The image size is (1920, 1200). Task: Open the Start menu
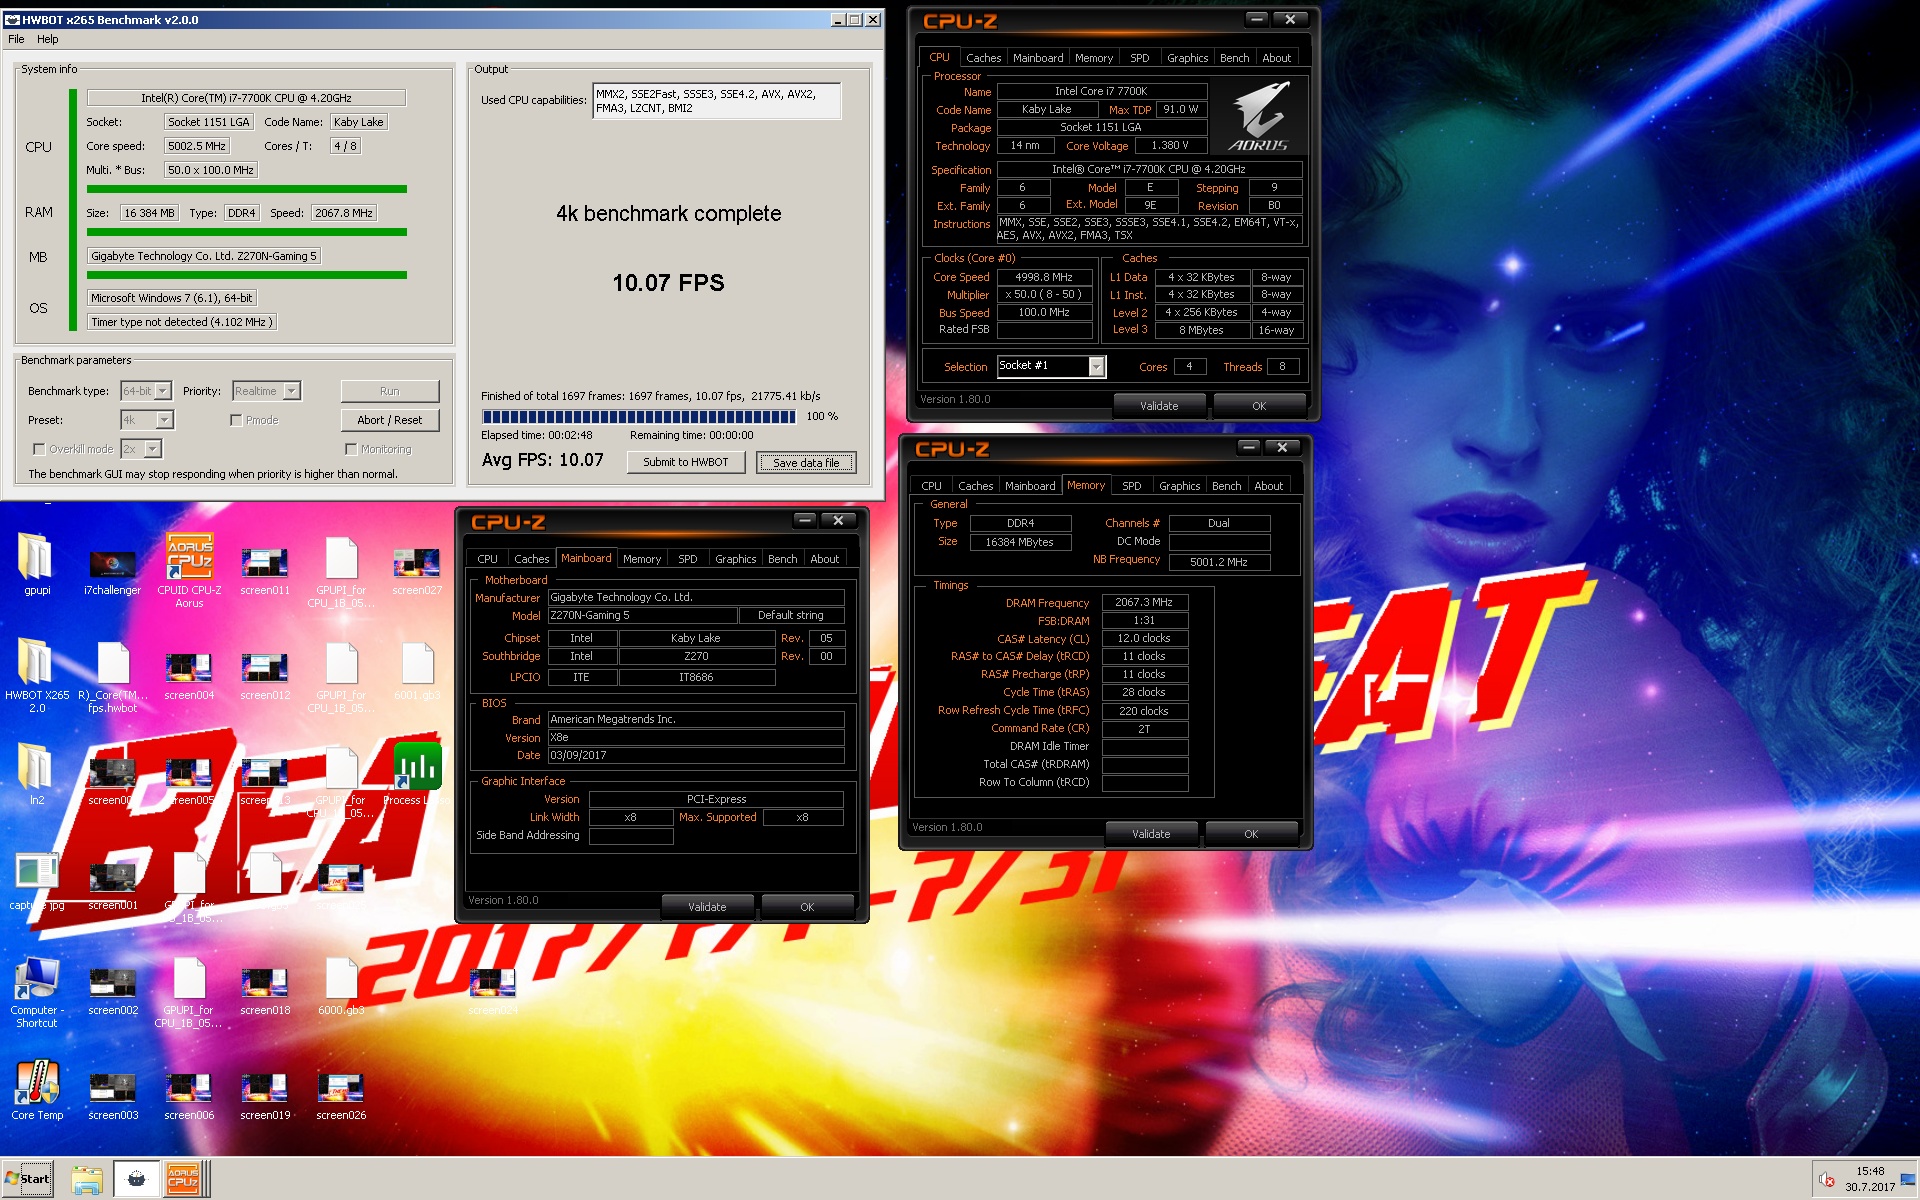coord(28,1179)
